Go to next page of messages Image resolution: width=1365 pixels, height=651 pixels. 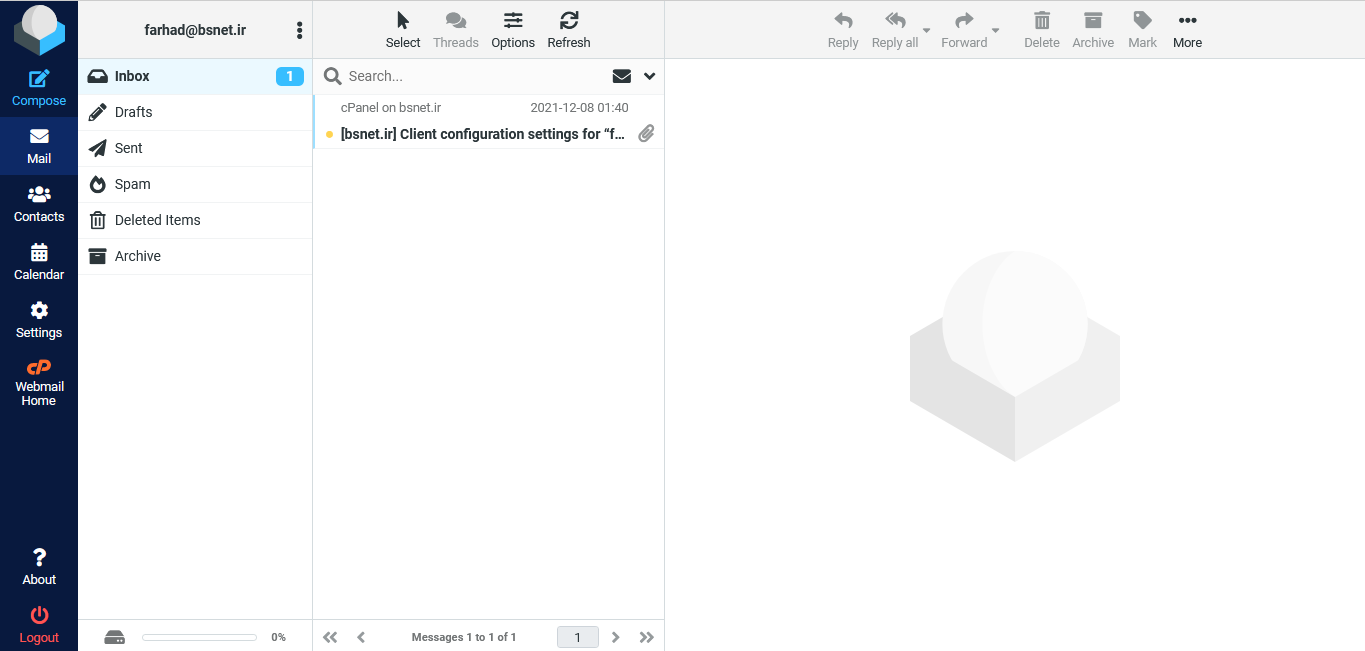tap(616, 637)
